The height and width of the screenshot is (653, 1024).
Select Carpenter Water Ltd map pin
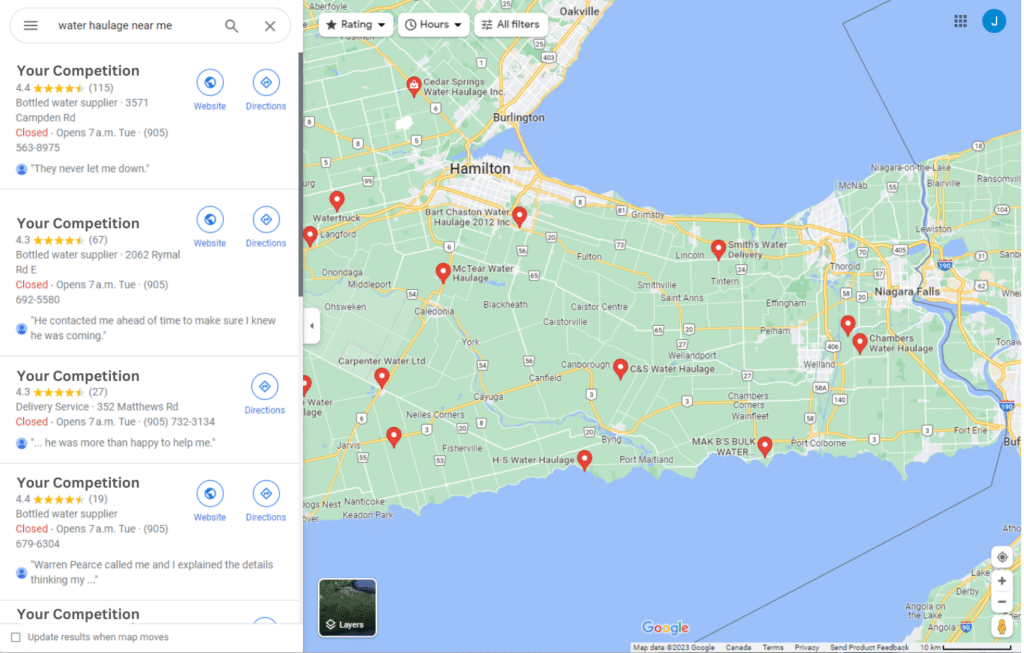[382, 377]
